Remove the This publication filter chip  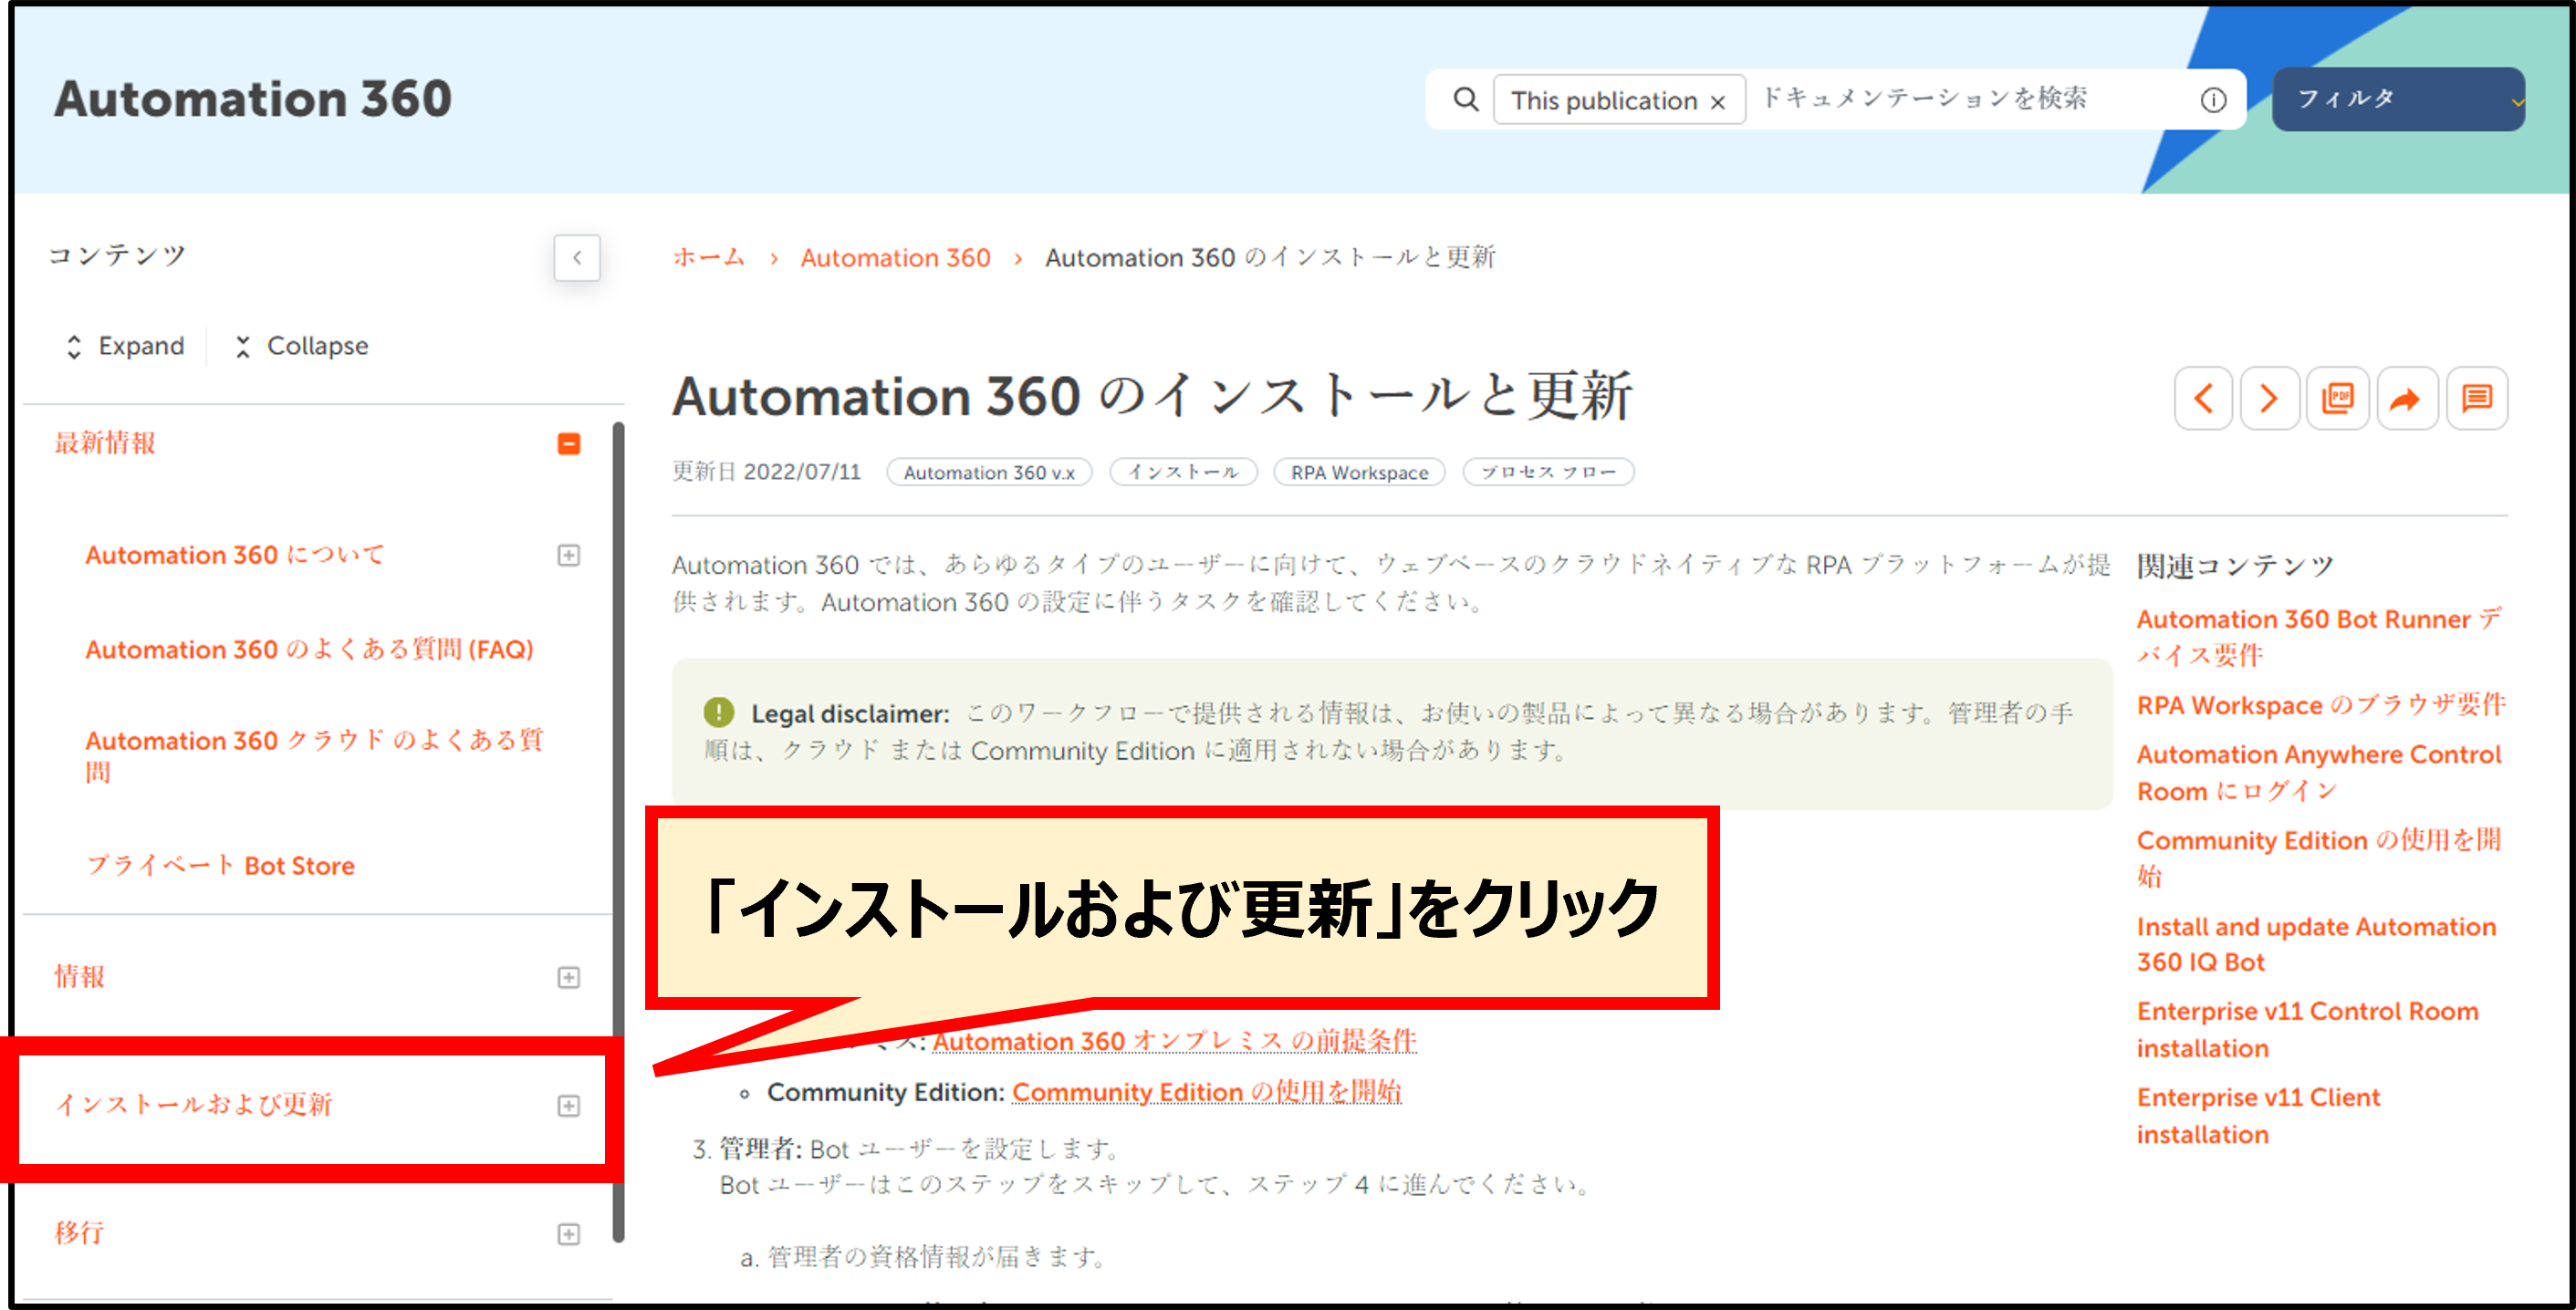click(1718, 102)
